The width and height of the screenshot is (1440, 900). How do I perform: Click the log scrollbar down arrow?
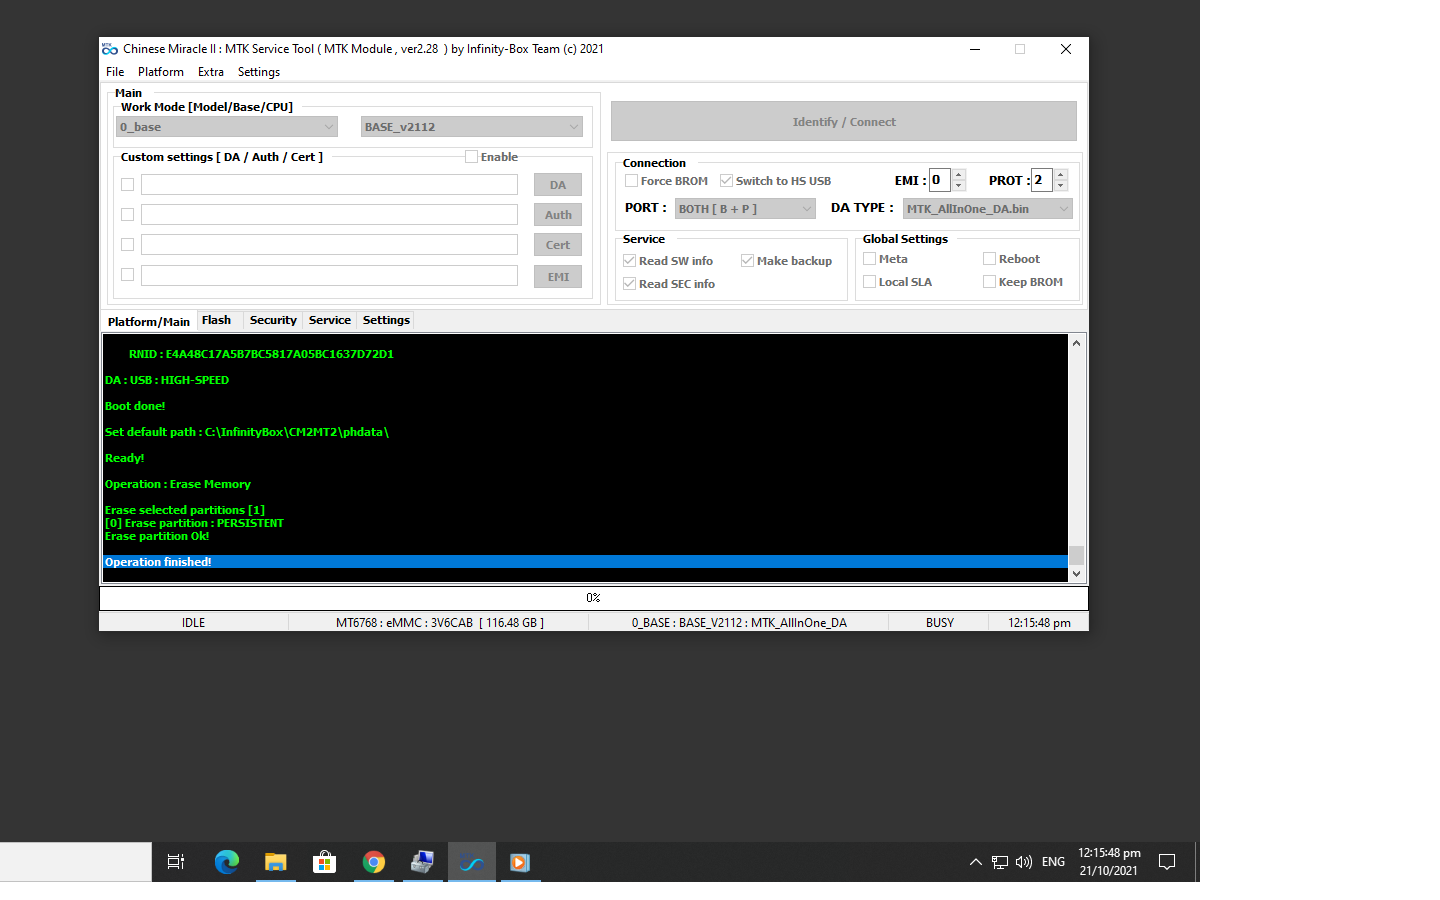click(x=1076, y=574)
